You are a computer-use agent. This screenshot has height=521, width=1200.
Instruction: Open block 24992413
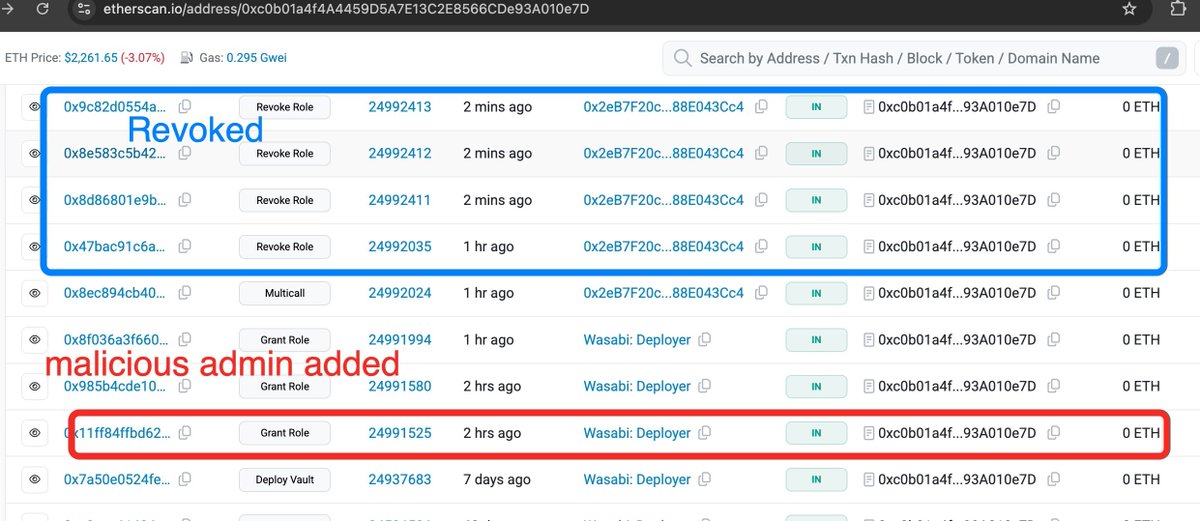400,107
